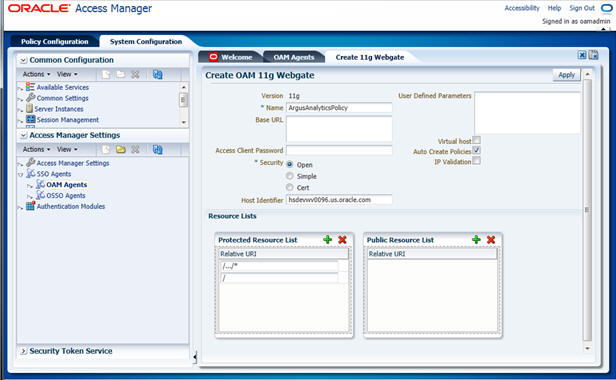Click the Apply button
This screenshot has height=380, width=616.
566,75
